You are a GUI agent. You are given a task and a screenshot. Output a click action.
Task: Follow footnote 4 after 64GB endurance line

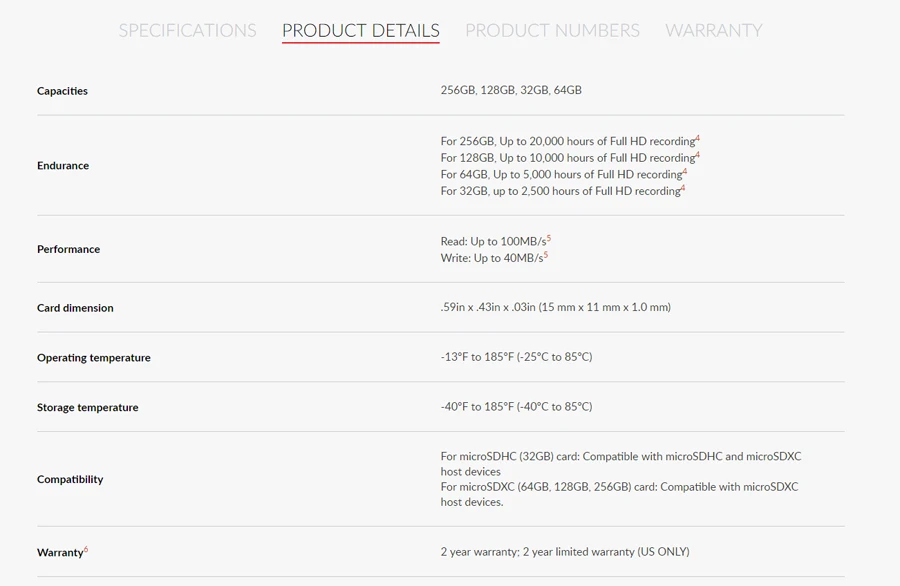685,171
